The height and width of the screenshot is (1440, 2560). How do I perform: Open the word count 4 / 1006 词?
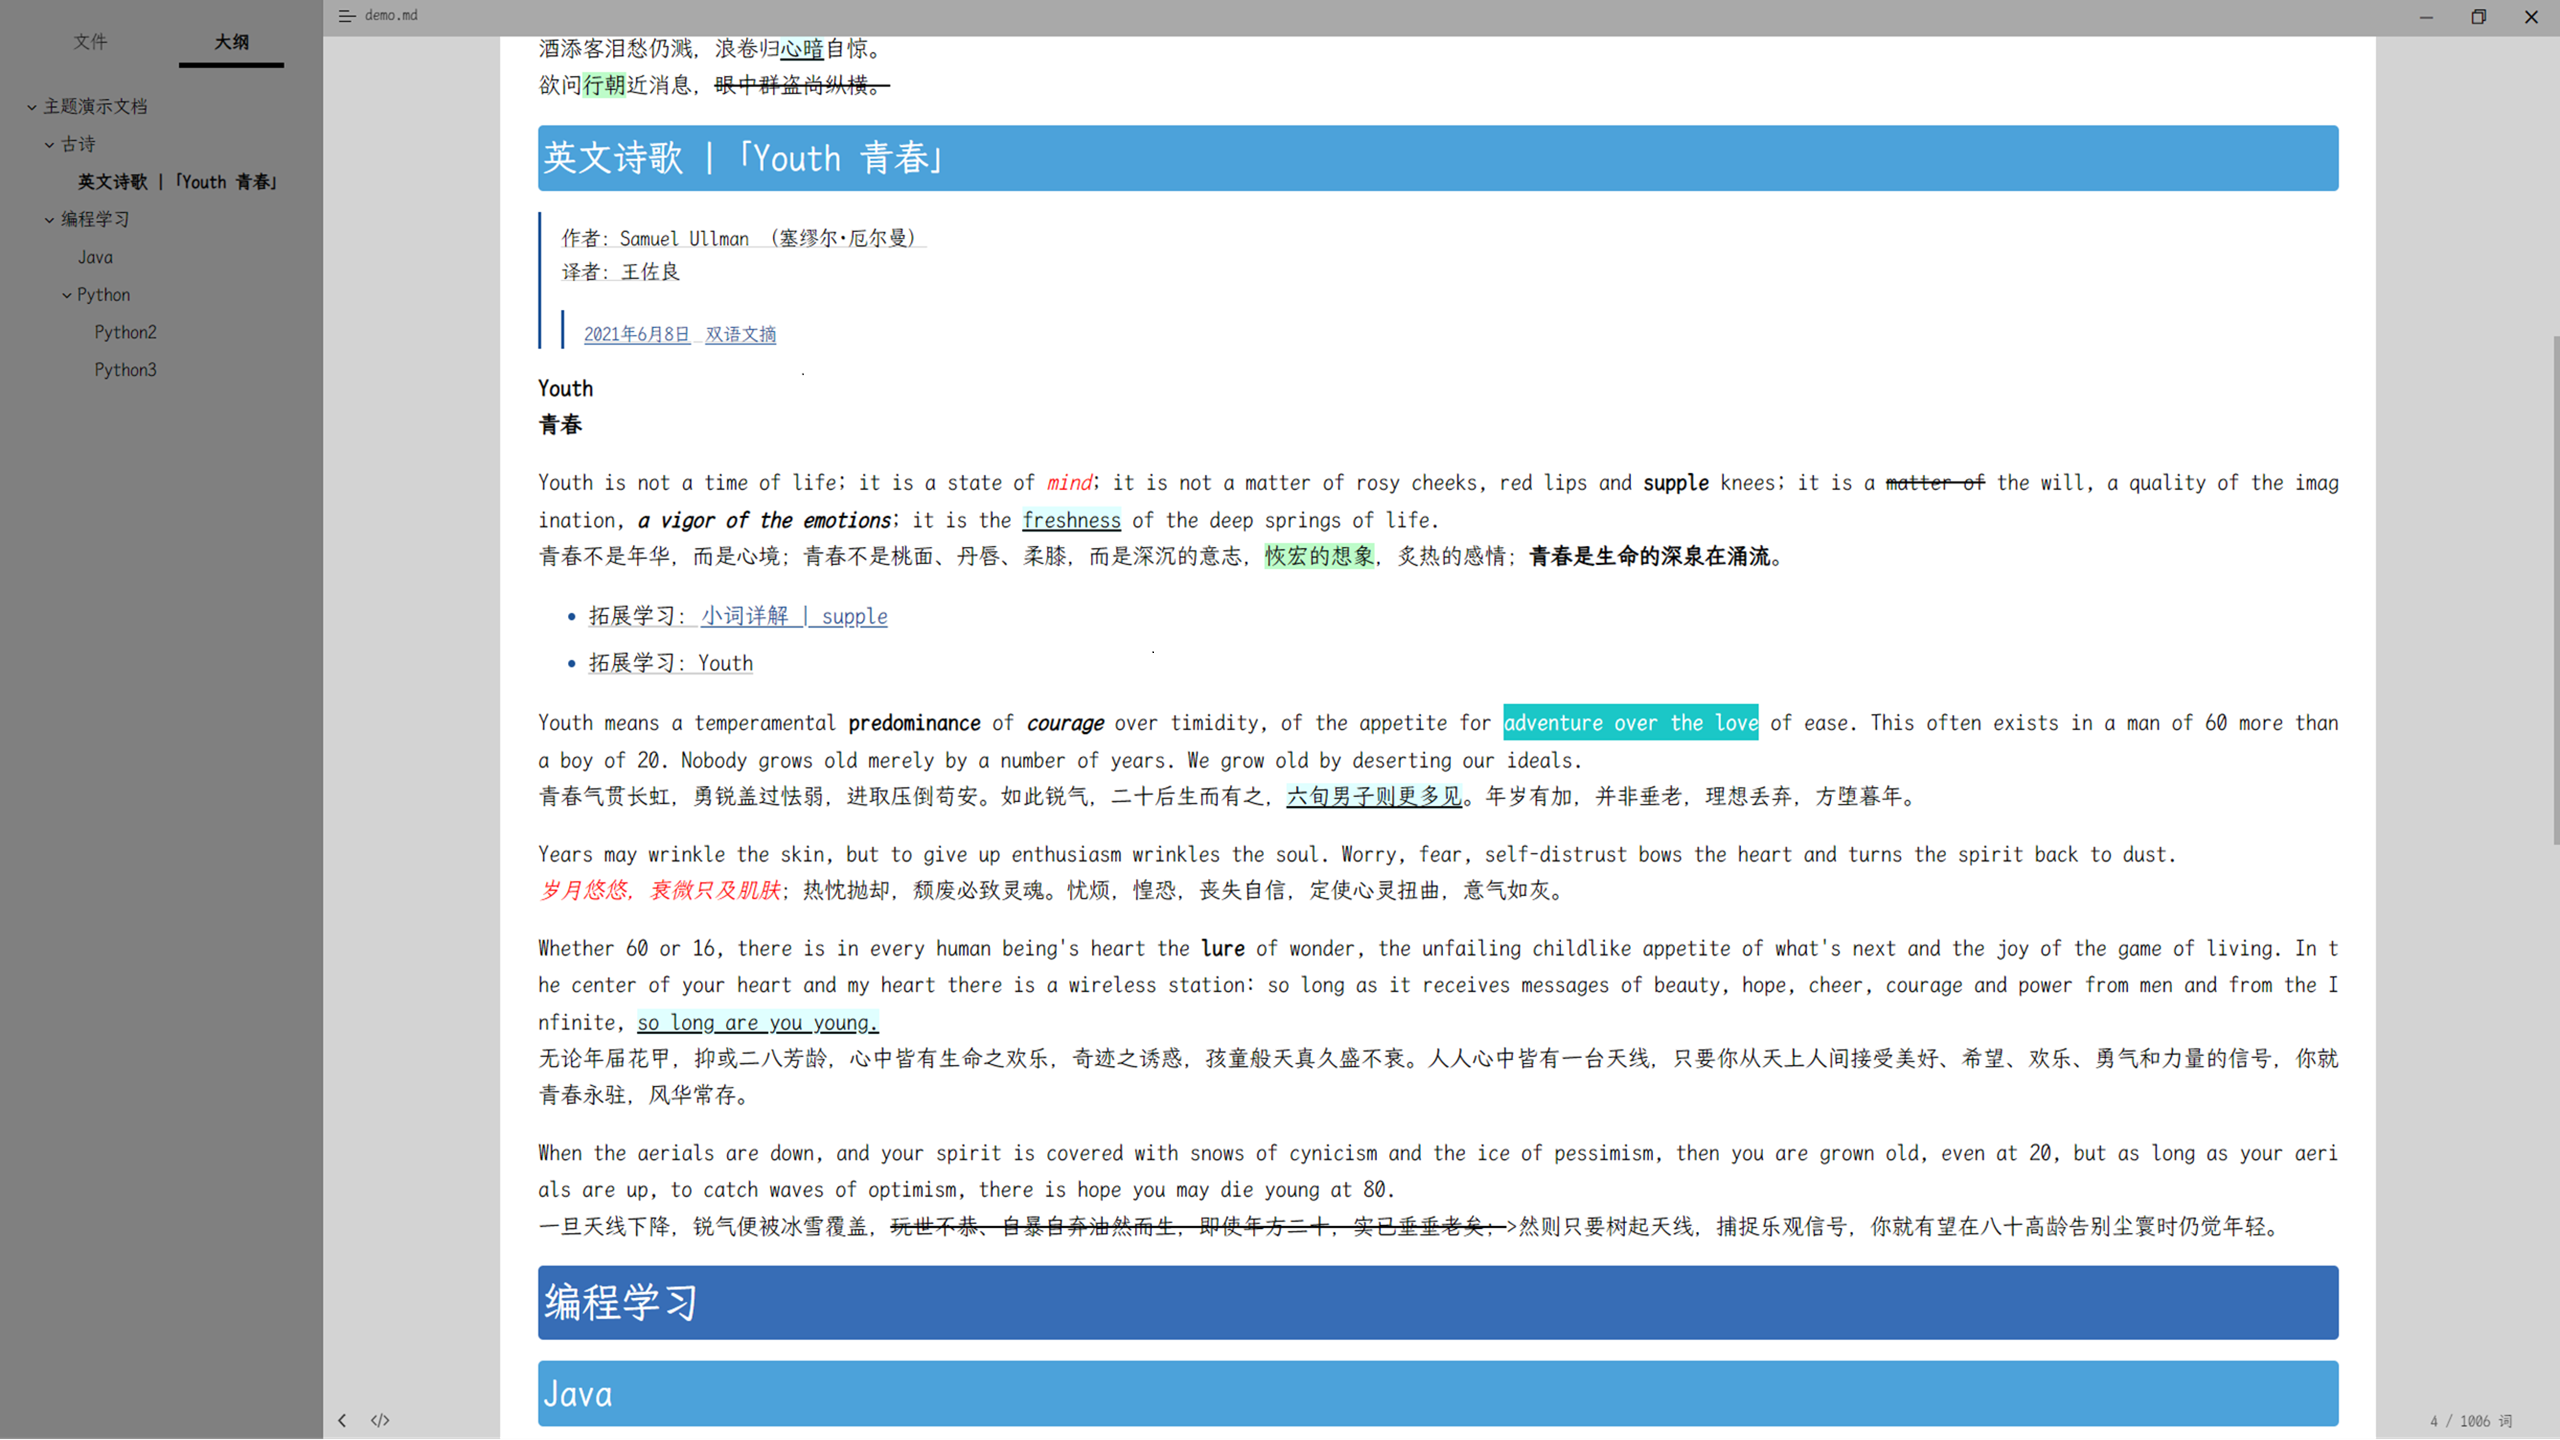click(2471, 1421)
